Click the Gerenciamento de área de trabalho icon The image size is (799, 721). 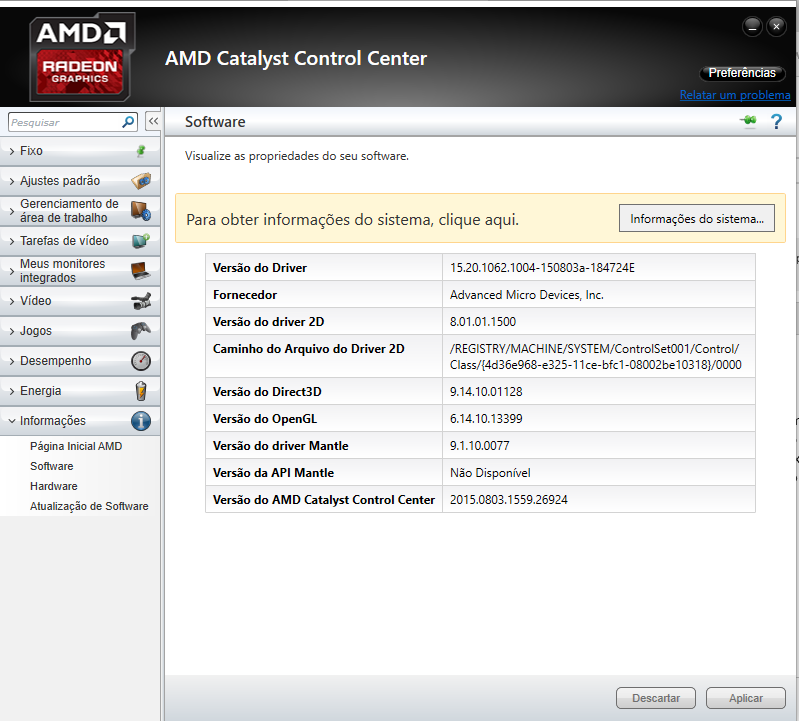[x=141, y=211]
